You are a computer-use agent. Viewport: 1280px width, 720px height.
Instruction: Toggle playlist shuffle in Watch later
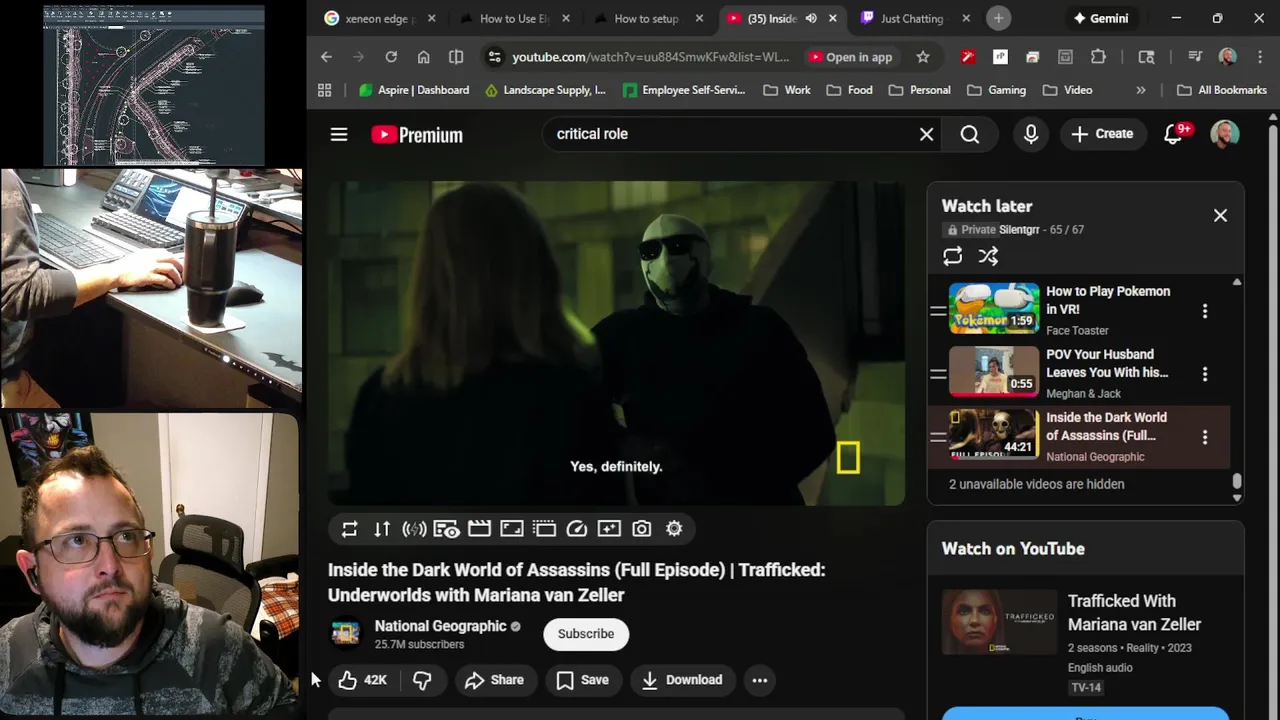pos(988,256)
